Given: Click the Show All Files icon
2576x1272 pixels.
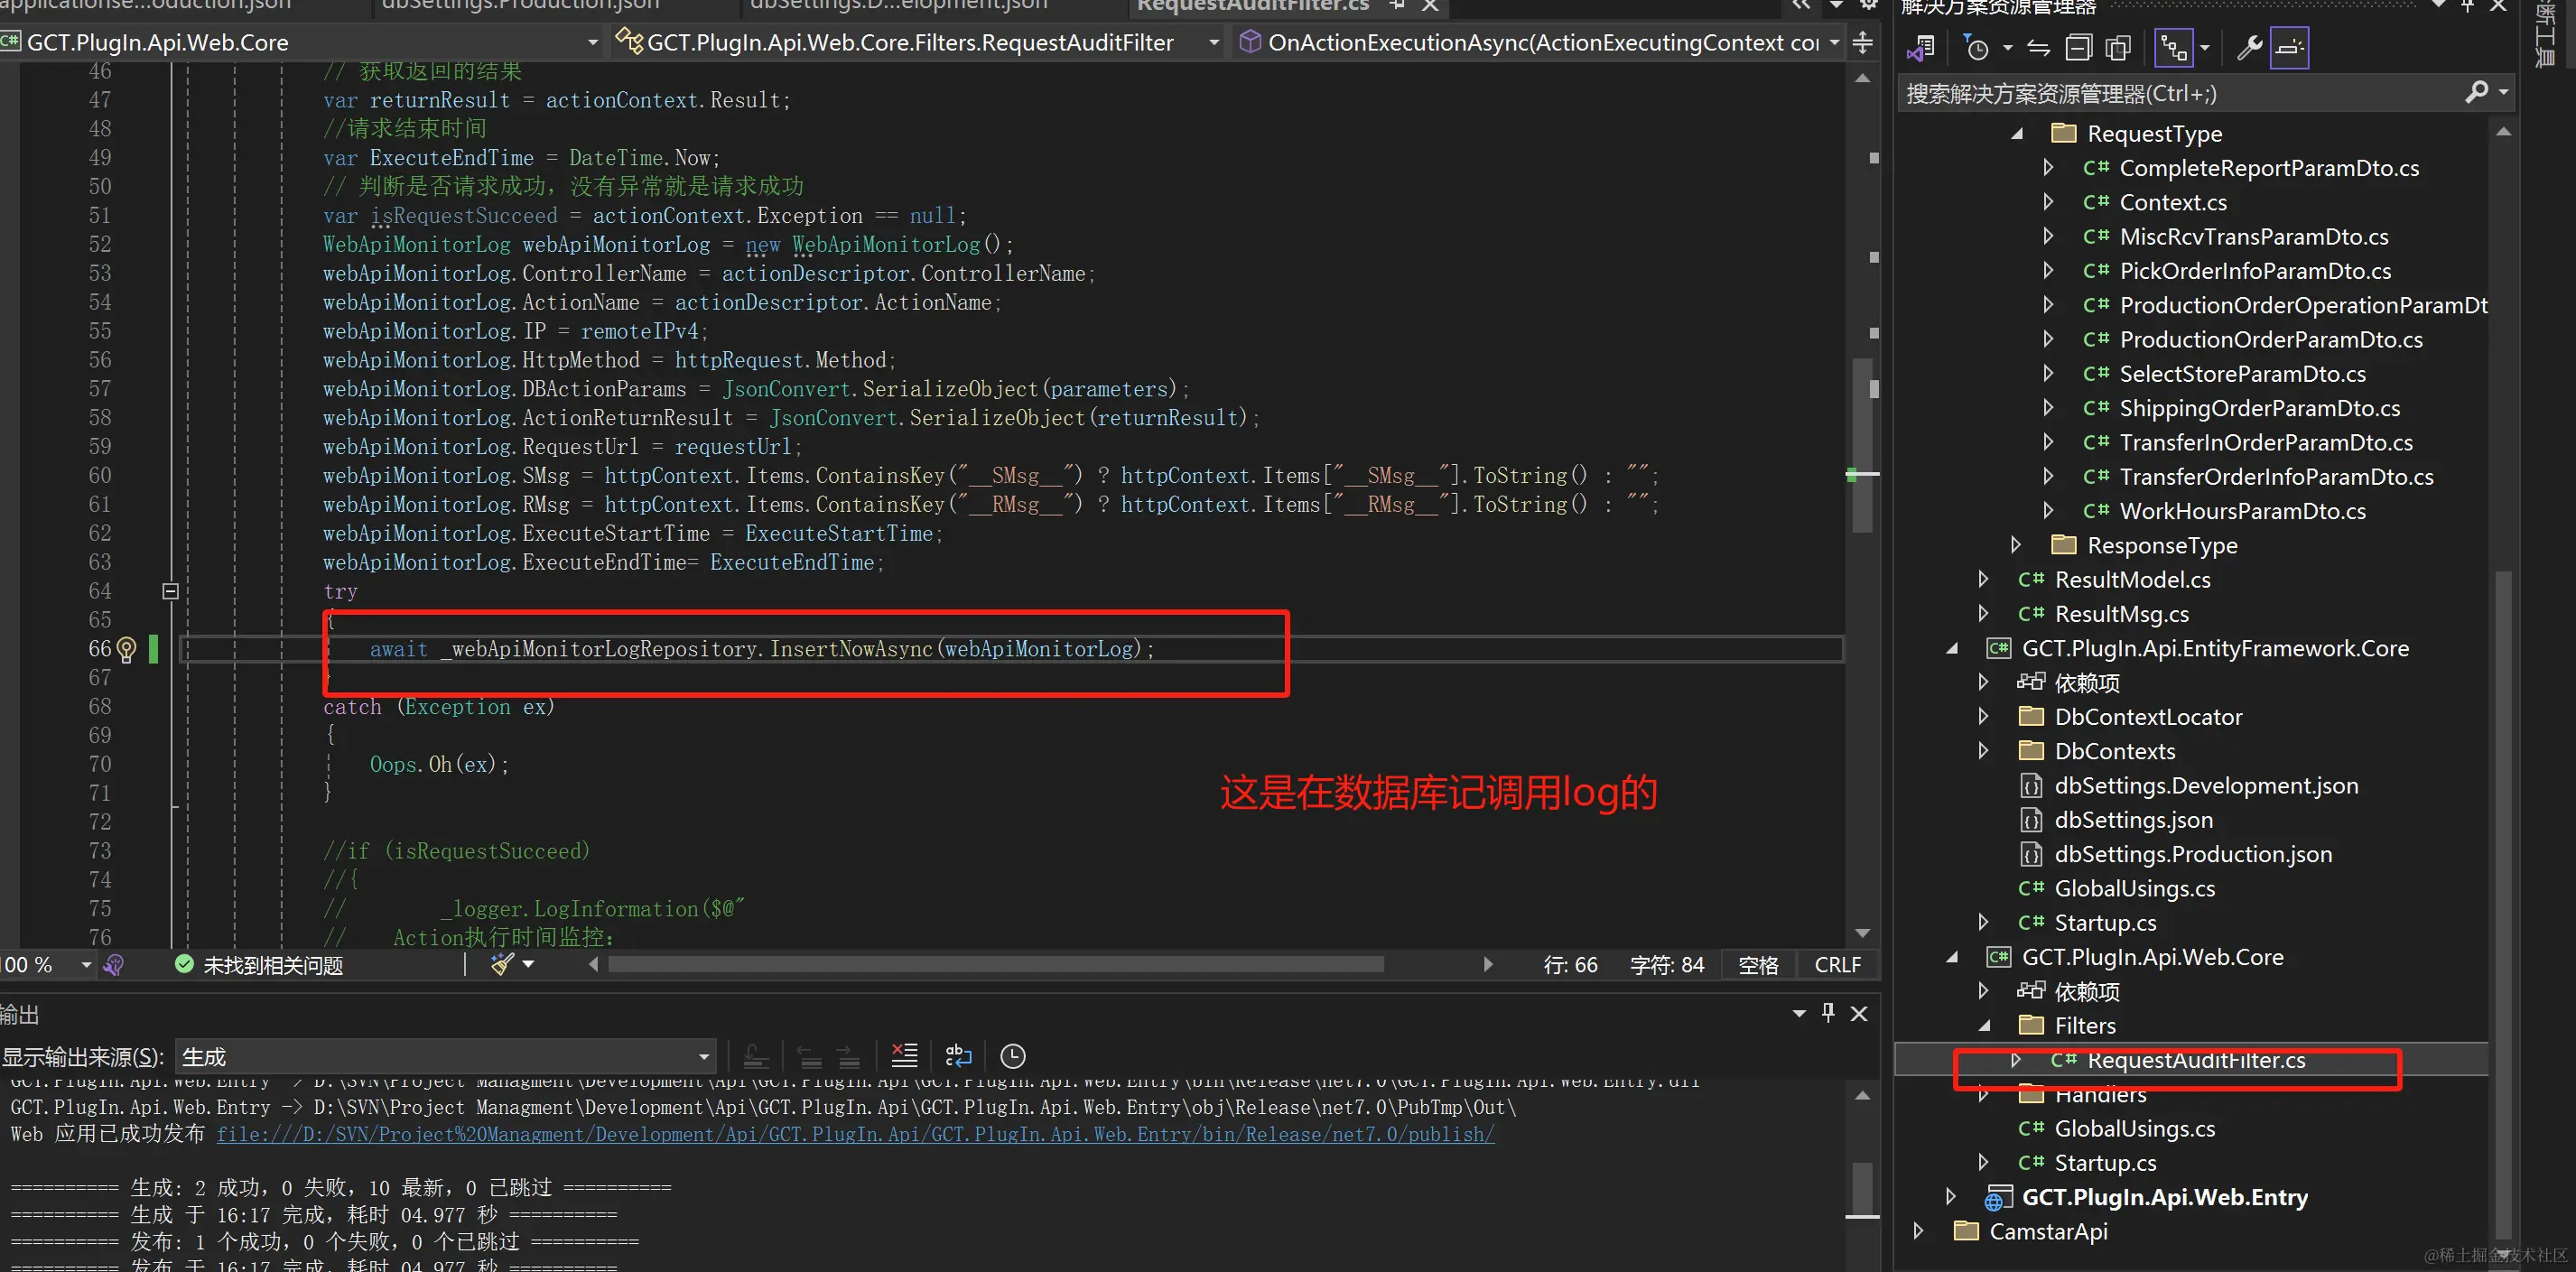Looking at the screenshot, I should [x=2118, y=47].
